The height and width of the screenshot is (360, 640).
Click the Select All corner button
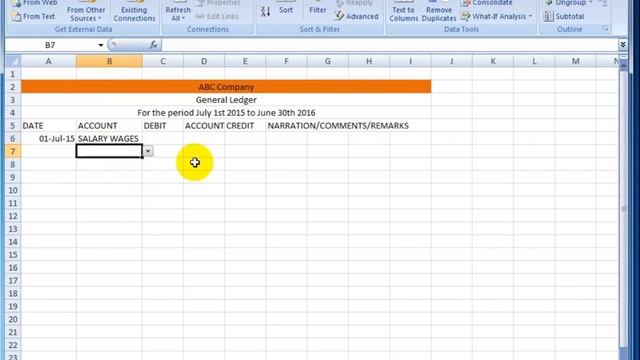point(13,61)
